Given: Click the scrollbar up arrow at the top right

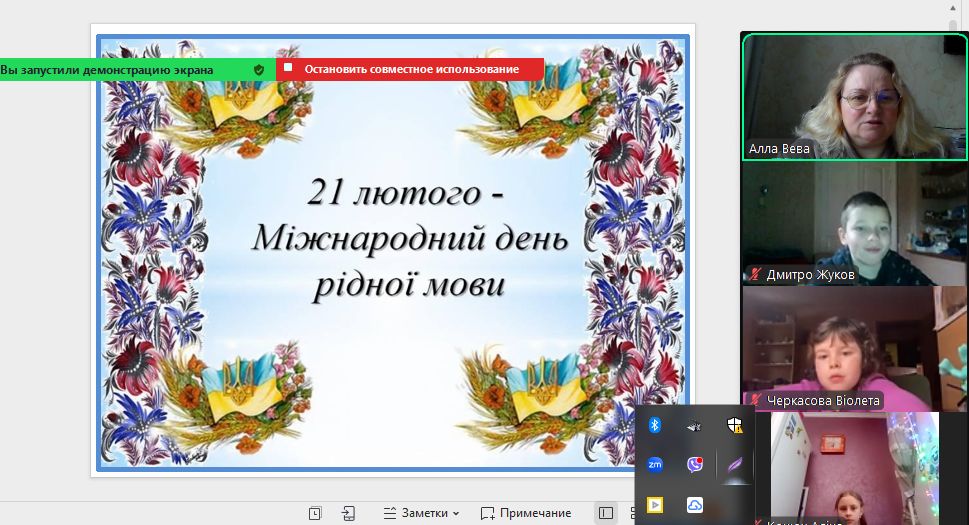Looking at the screenshot, I should 954,7.
